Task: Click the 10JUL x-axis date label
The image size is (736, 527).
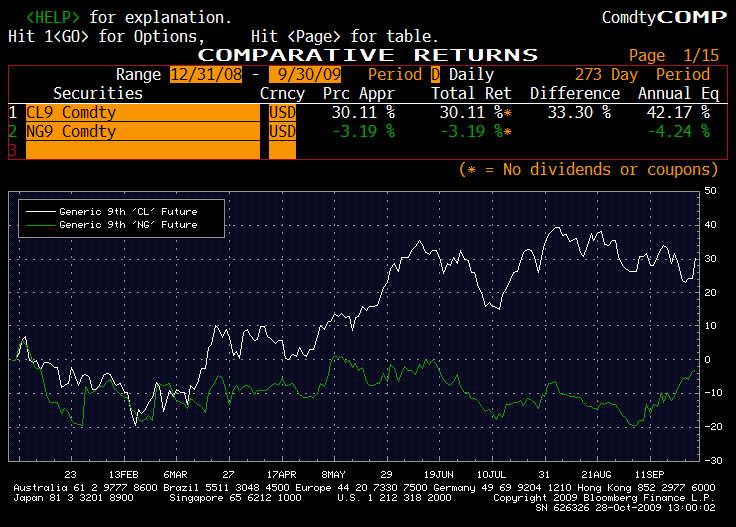Action: point(491,474)
